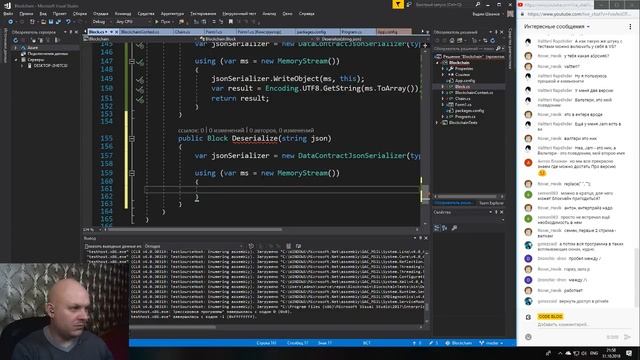Click the YouTube chat three-dot menu icon
640x360 pixels.
tap(630, 27)
